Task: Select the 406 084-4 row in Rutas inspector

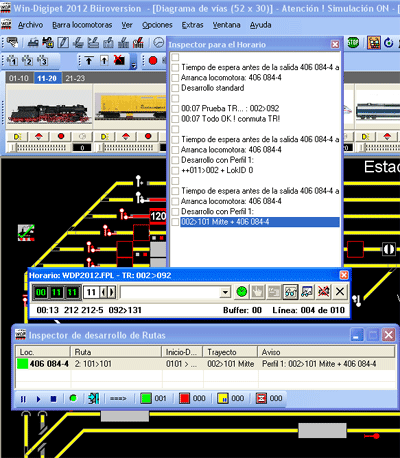Action: pos(205,364)
